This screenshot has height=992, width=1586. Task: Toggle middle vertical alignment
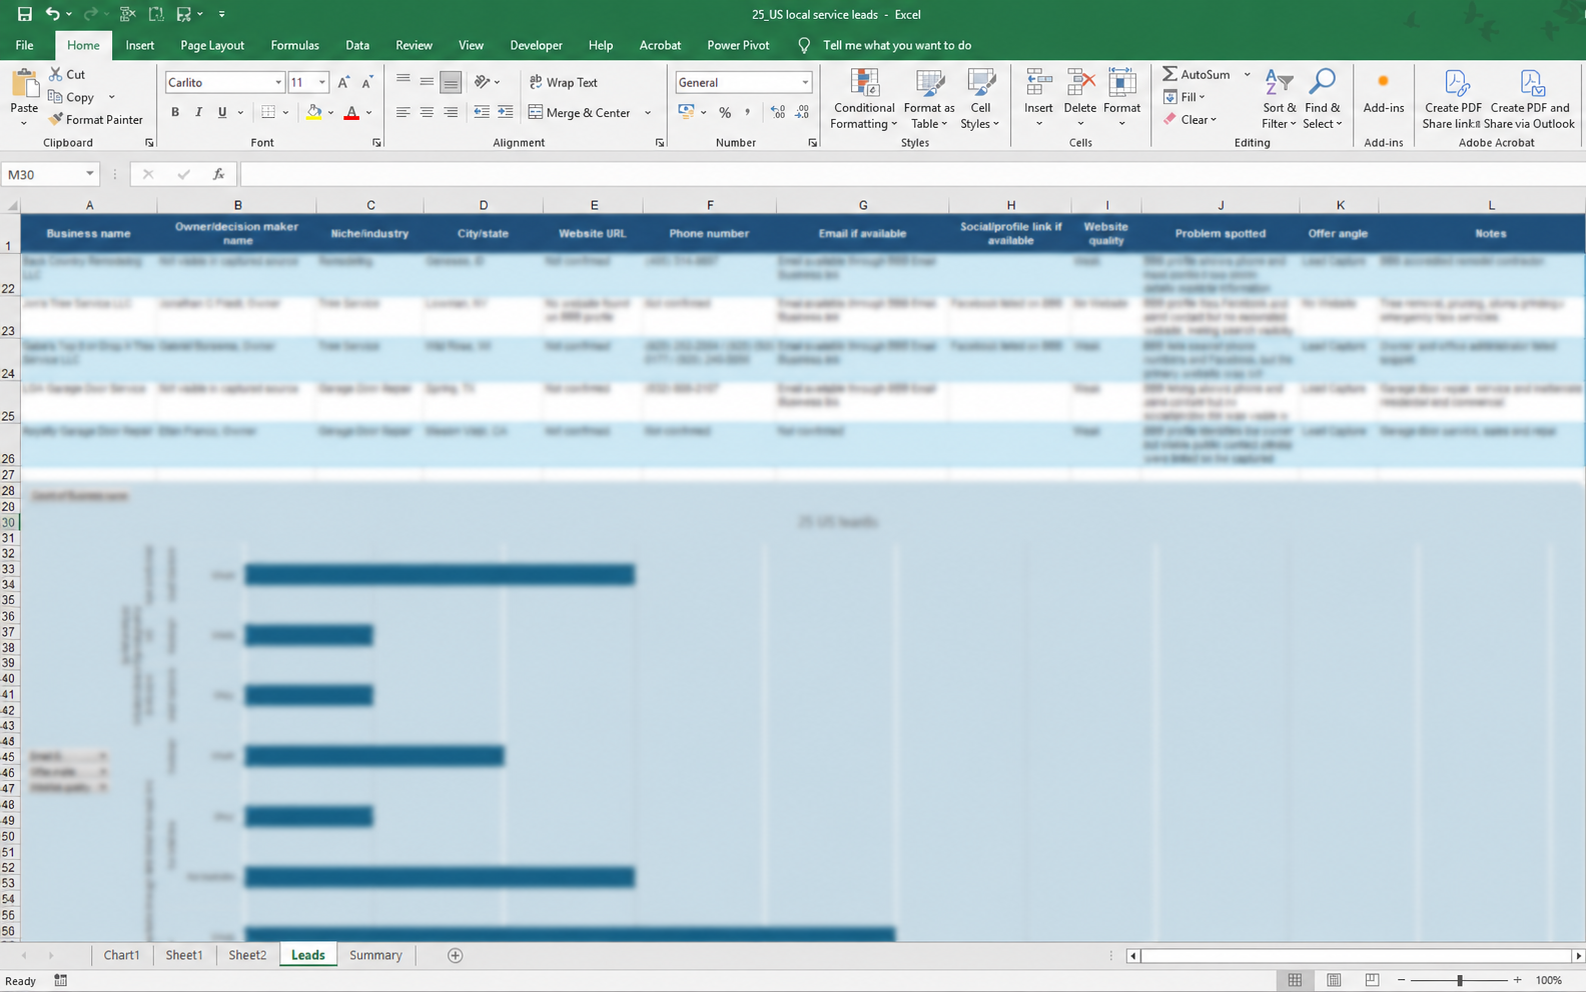[427, 81]
